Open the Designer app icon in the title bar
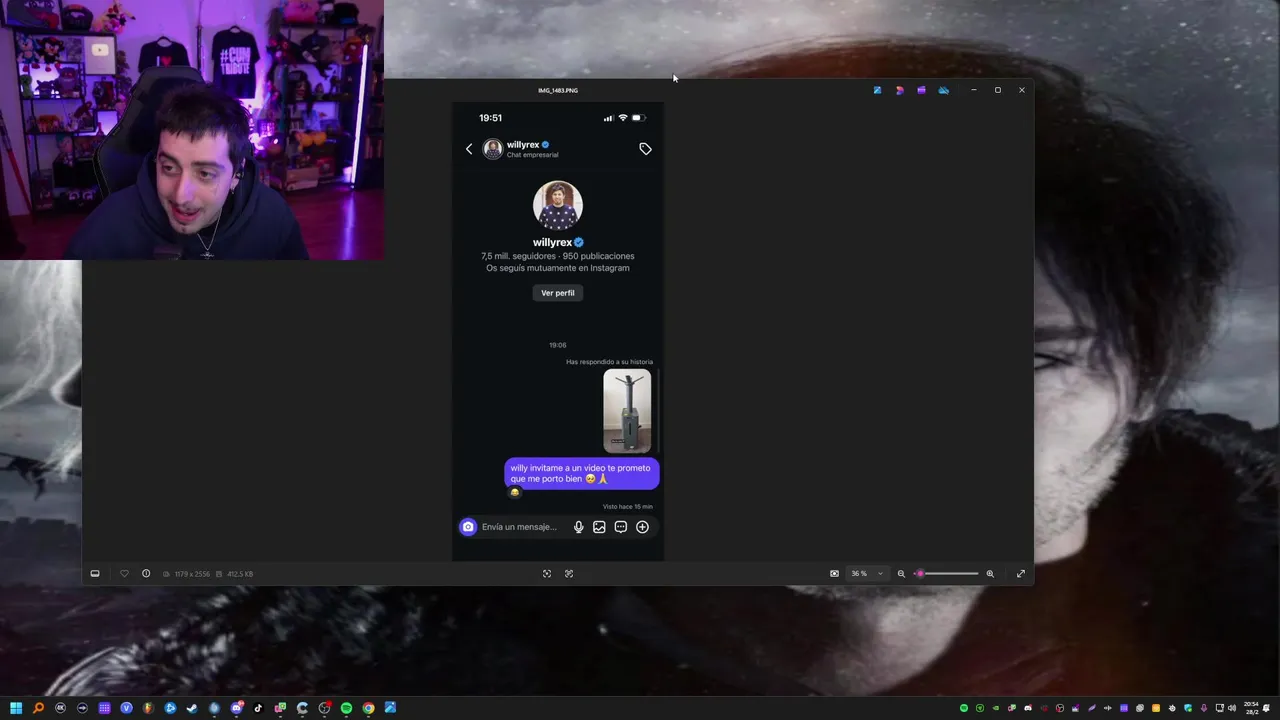 click(x=900, y=90)
